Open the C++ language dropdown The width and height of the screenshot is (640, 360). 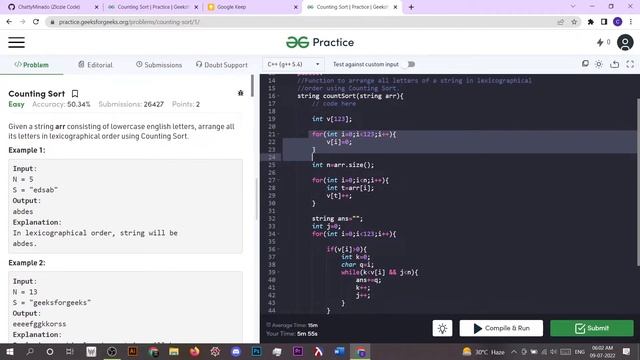click(293, 64)
